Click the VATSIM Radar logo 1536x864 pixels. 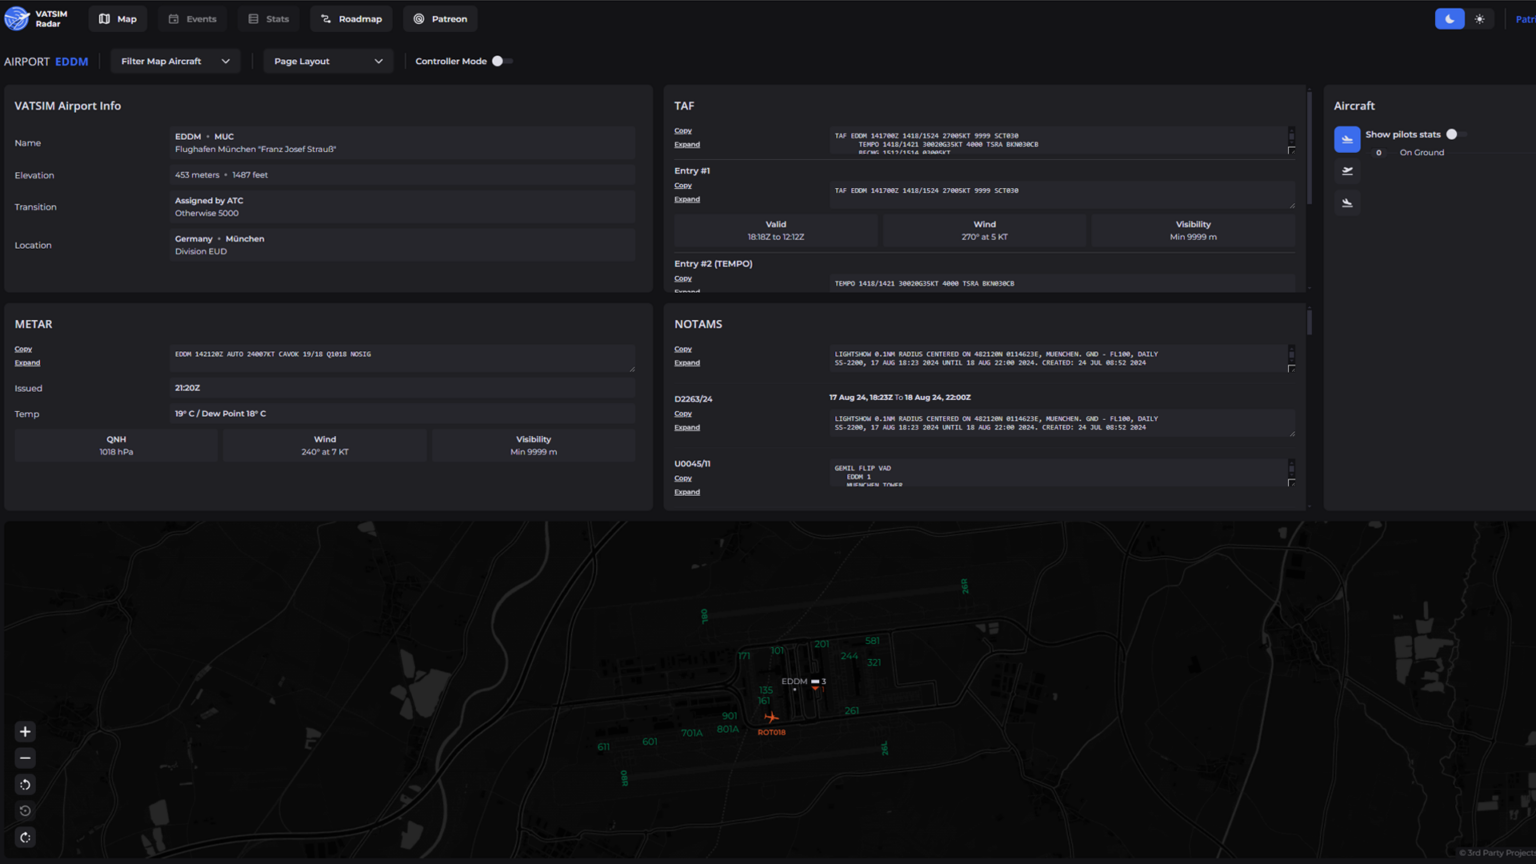click(33, 18)
